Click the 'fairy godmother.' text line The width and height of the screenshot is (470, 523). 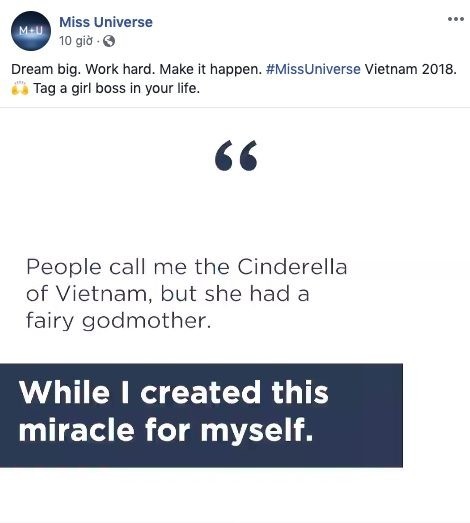tap(119, 321)
